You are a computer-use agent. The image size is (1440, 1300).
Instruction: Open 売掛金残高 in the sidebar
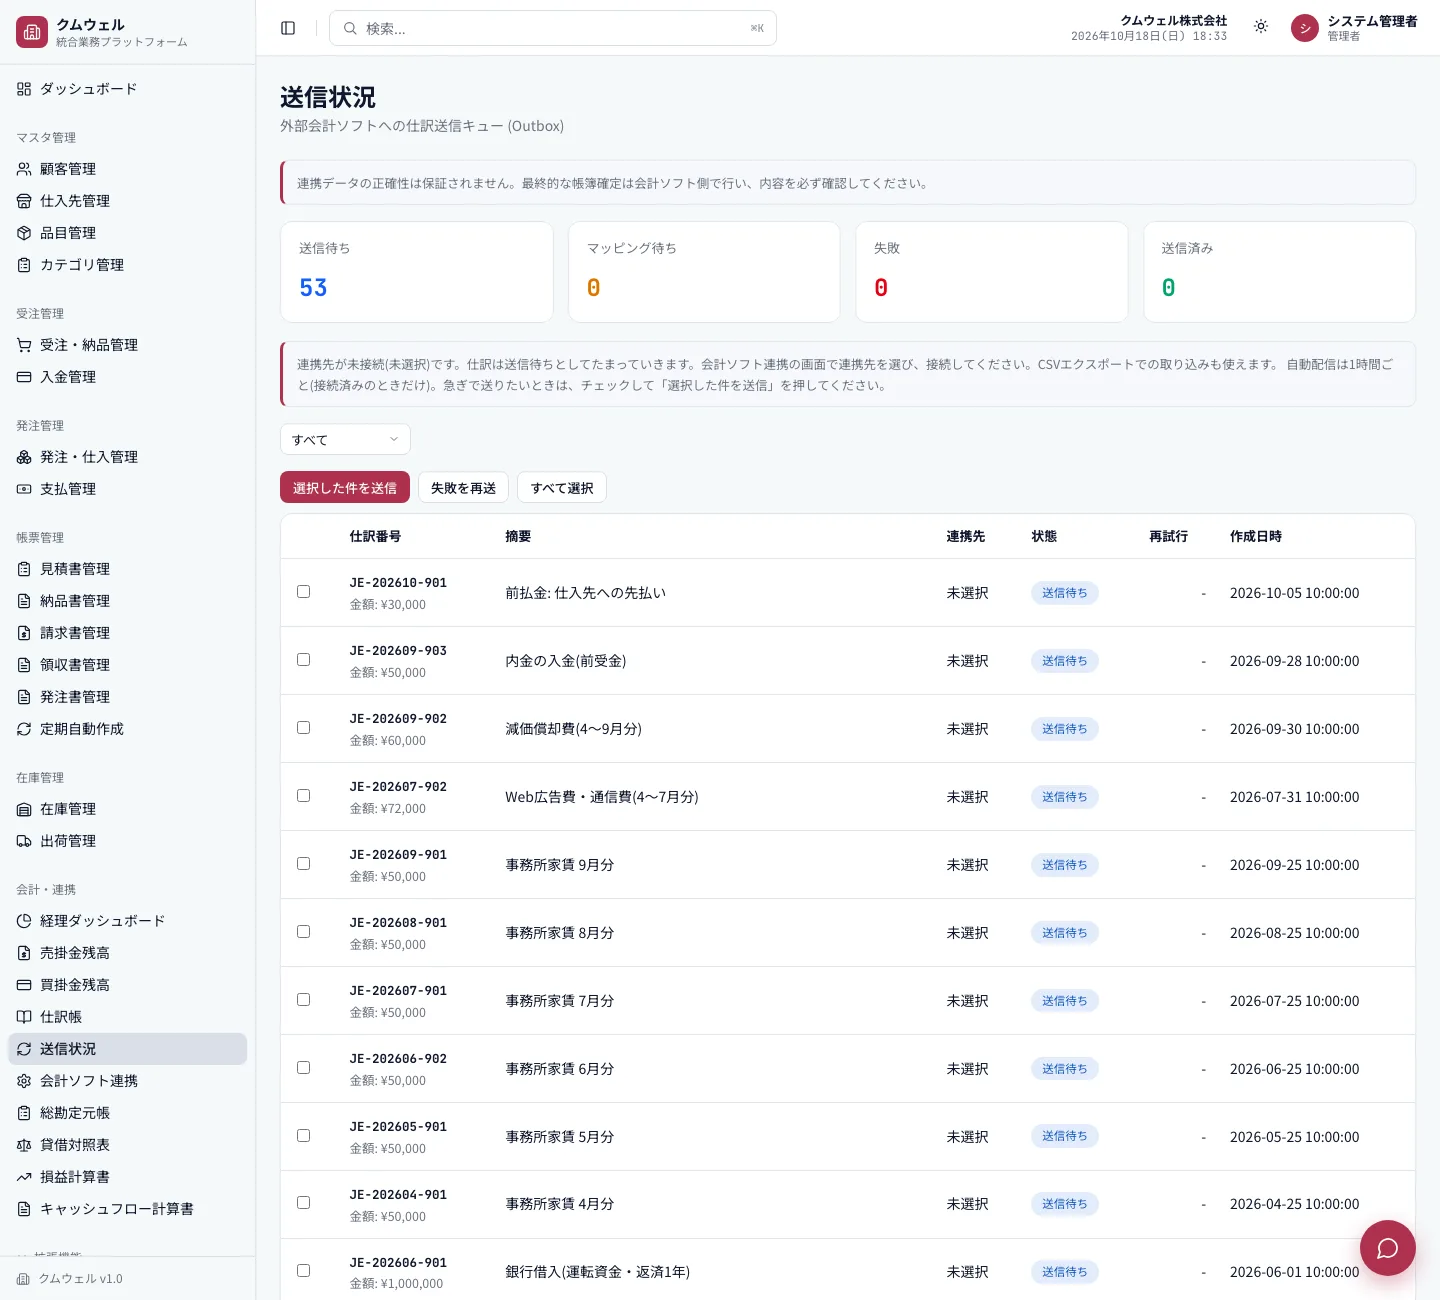pos(128,953)
